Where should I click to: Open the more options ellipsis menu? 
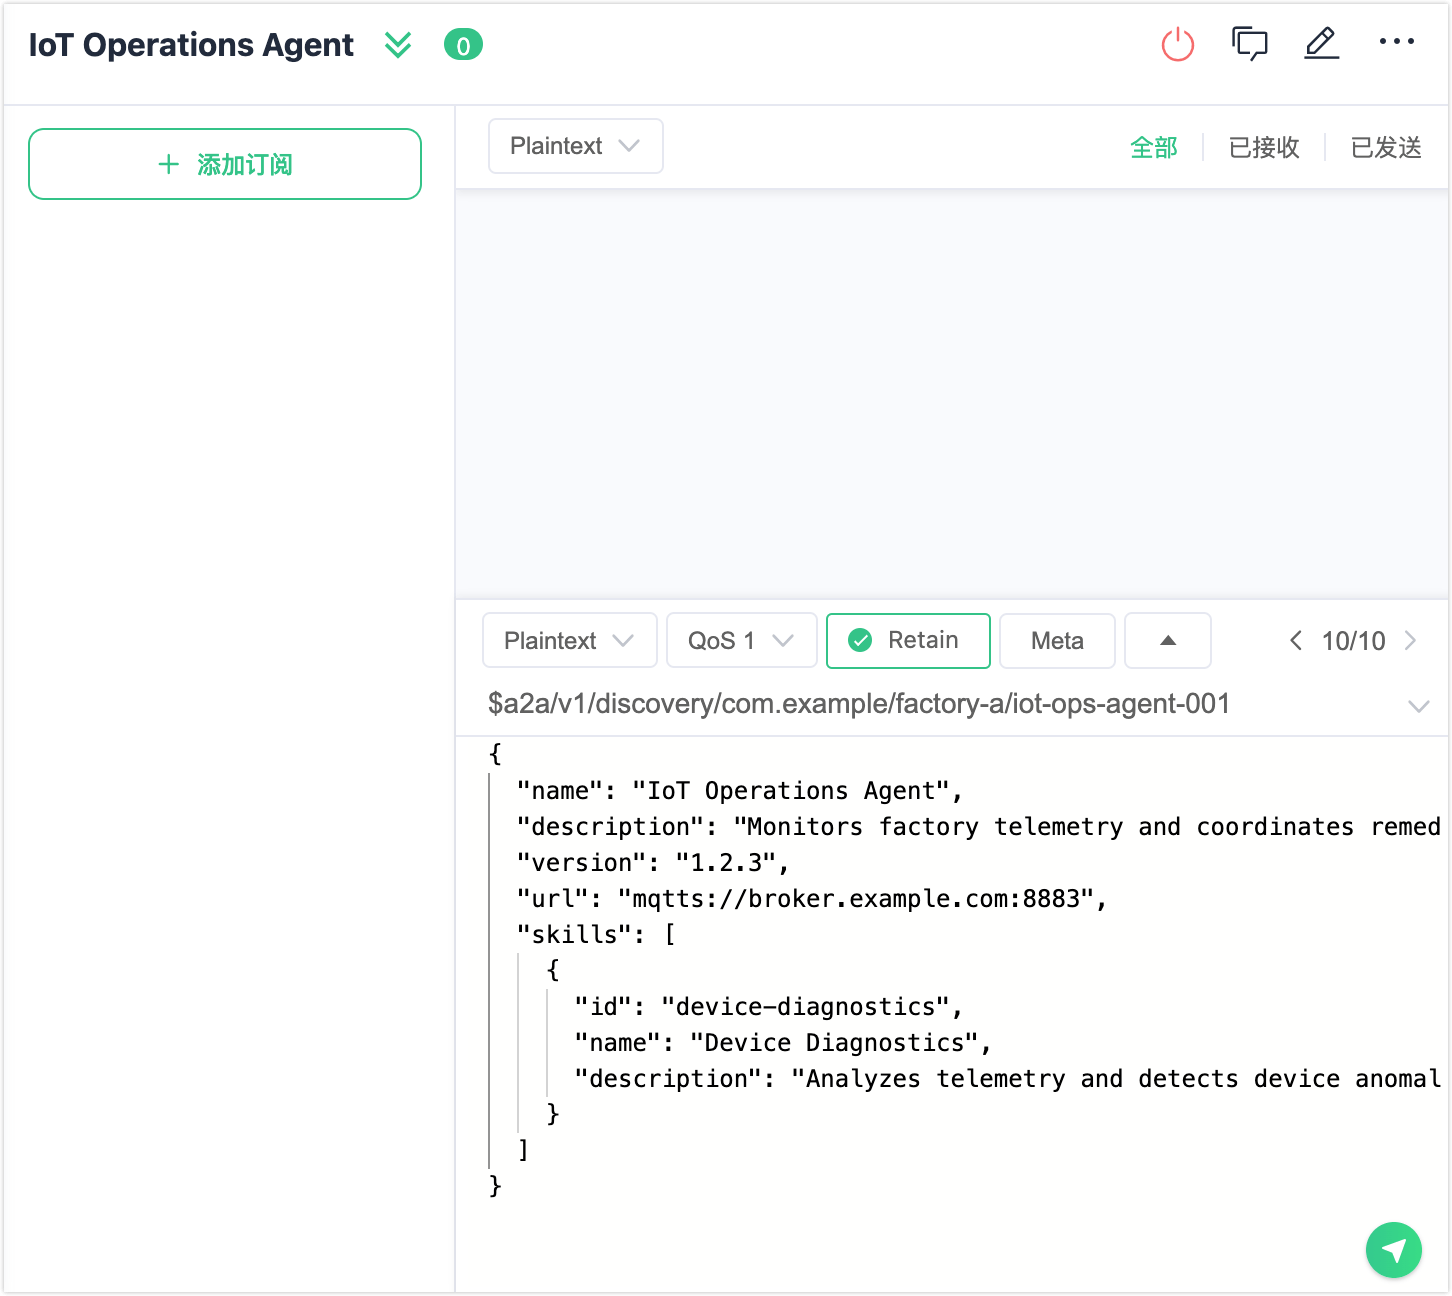(x=1396, y=44)
